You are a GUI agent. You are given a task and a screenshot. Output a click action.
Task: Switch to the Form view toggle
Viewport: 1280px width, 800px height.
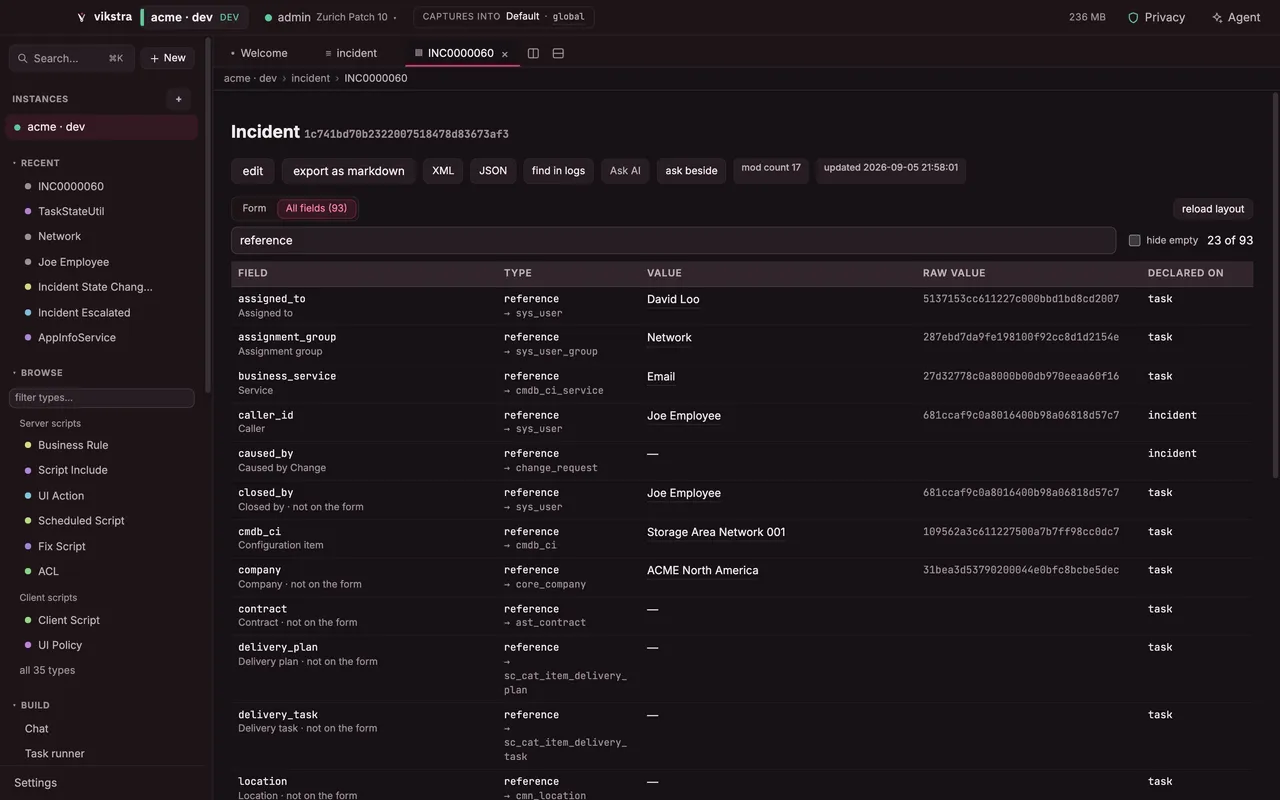(x=254, y=208)
